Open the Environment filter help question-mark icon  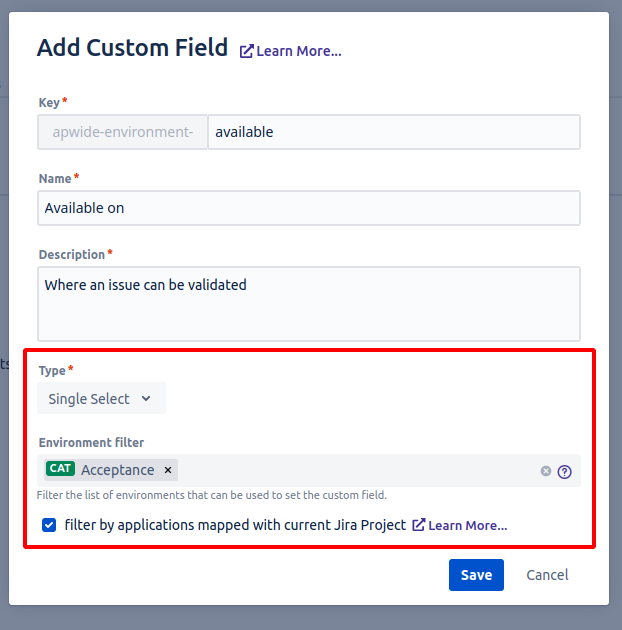pyautogui.click(x=565, y=472)
